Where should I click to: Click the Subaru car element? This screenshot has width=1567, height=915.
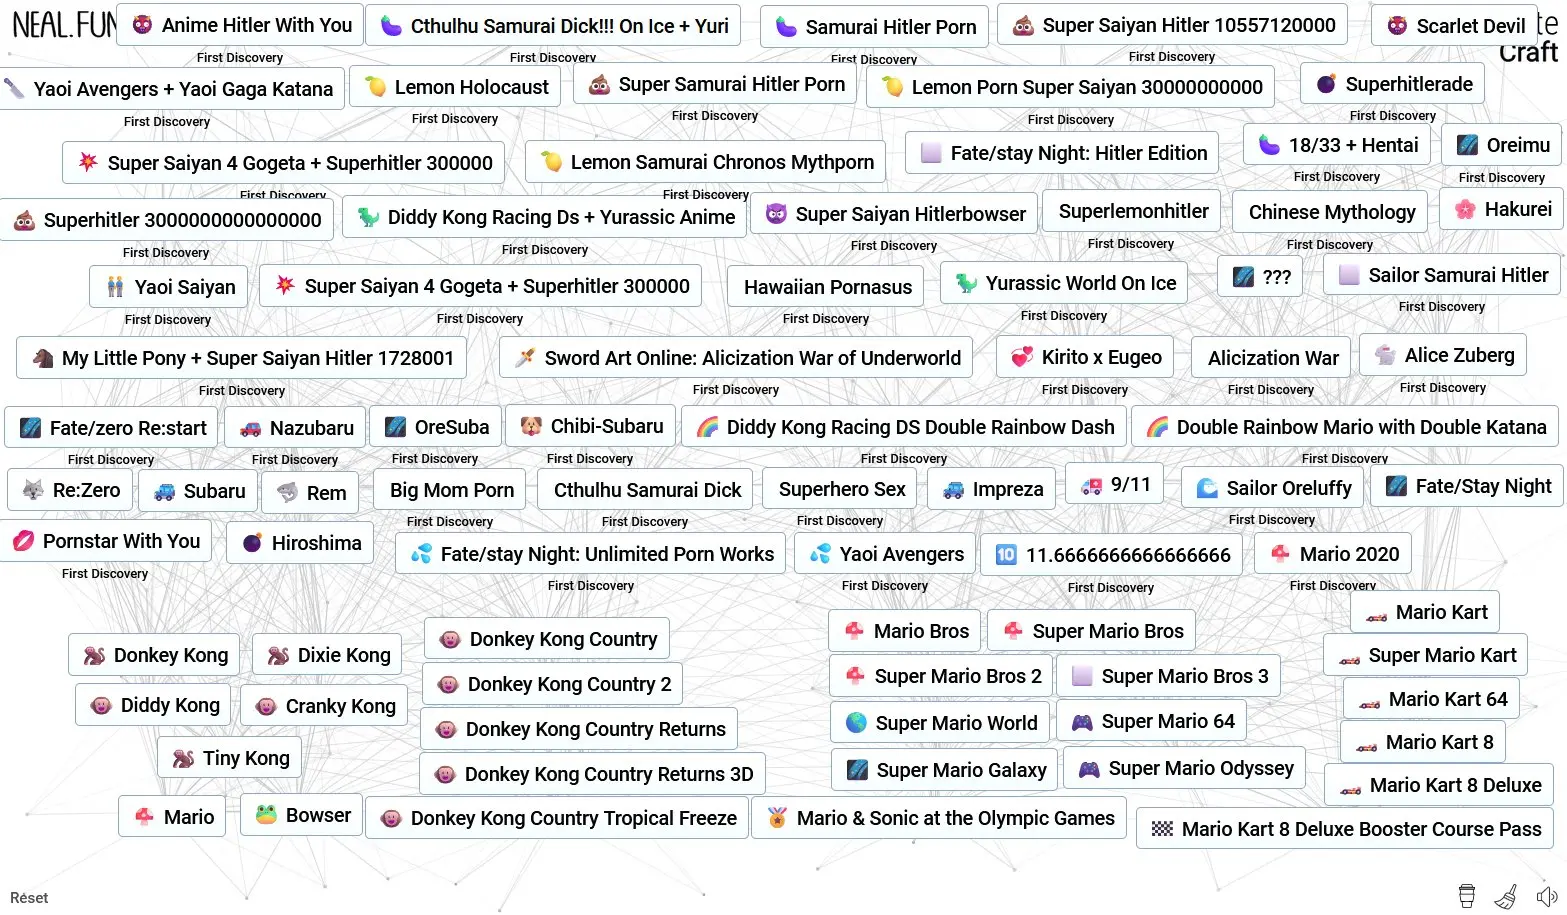tap(198, 491)
